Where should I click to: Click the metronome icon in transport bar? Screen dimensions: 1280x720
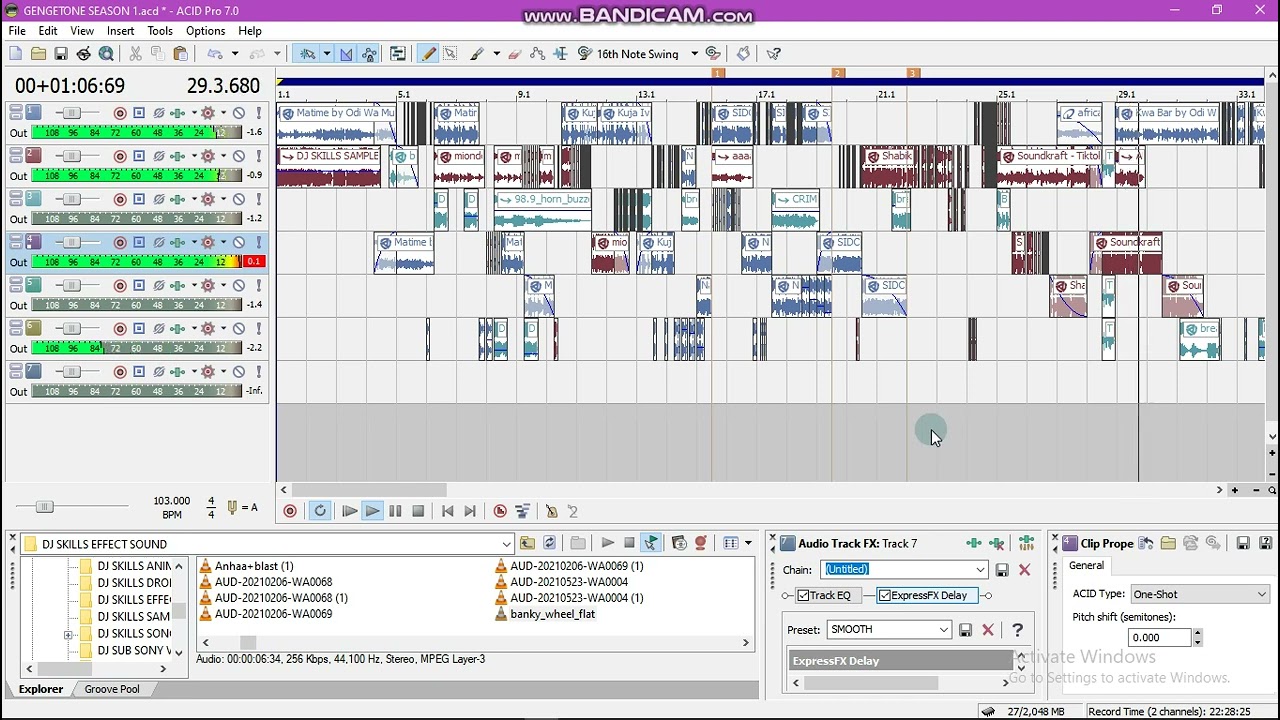pos(551,511)
